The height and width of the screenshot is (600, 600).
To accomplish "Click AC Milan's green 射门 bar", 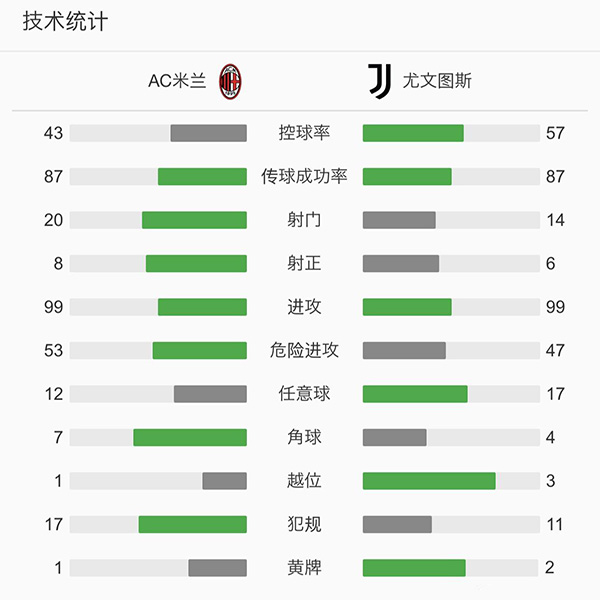I will point(194,220).
